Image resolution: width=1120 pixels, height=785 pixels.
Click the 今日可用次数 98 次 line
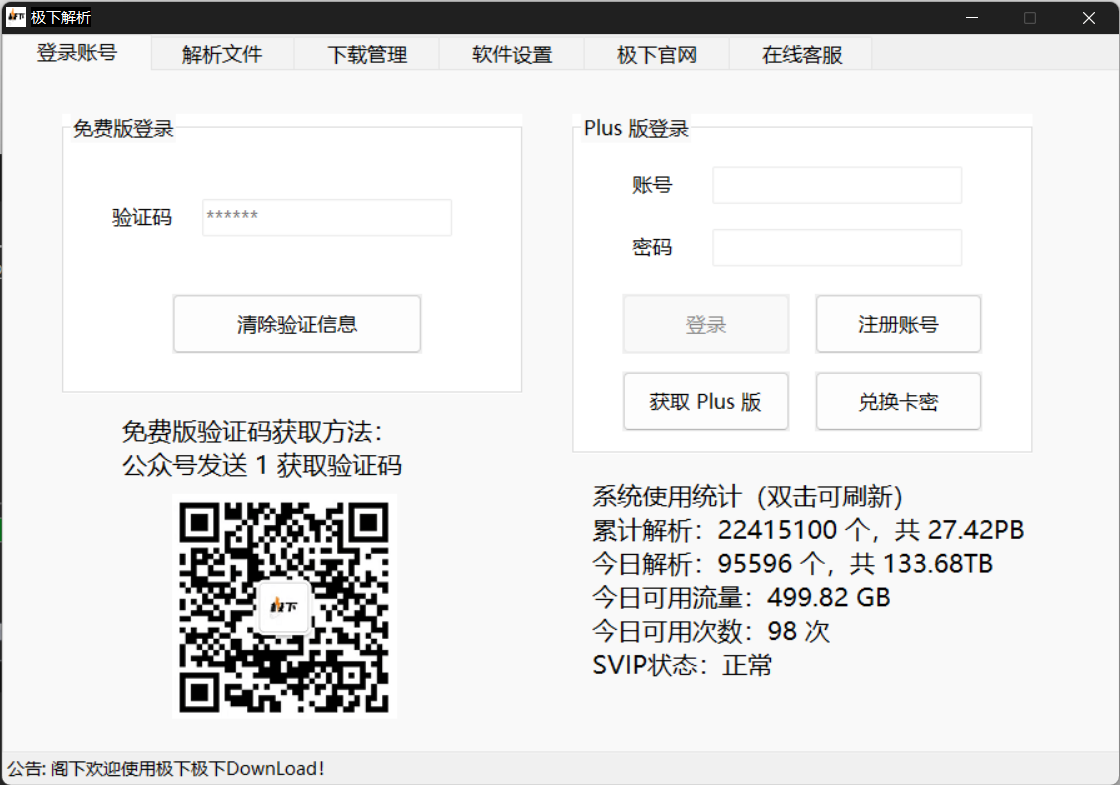pos(711,631)
